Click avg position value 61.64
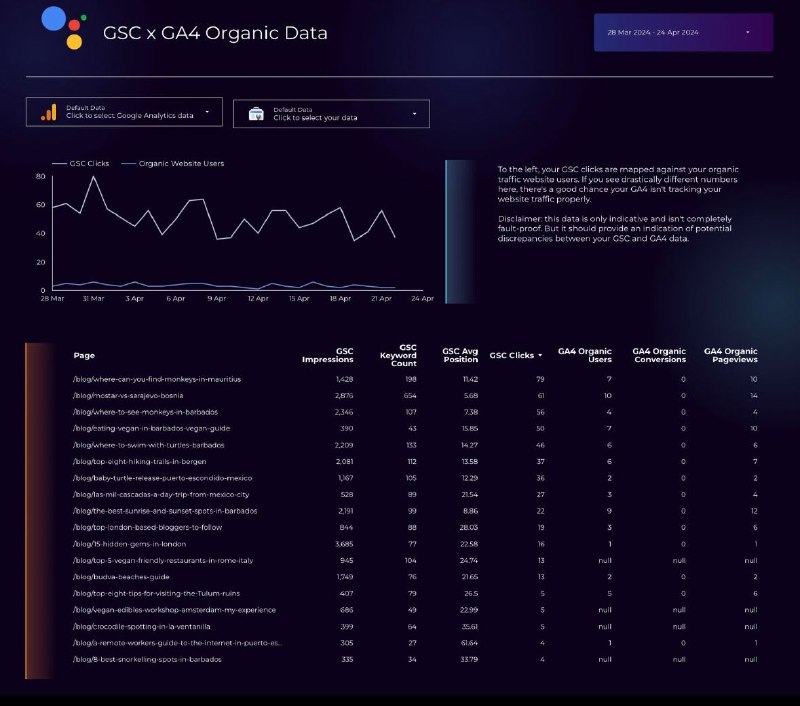The image size is (800, 706). click(469, 643)
